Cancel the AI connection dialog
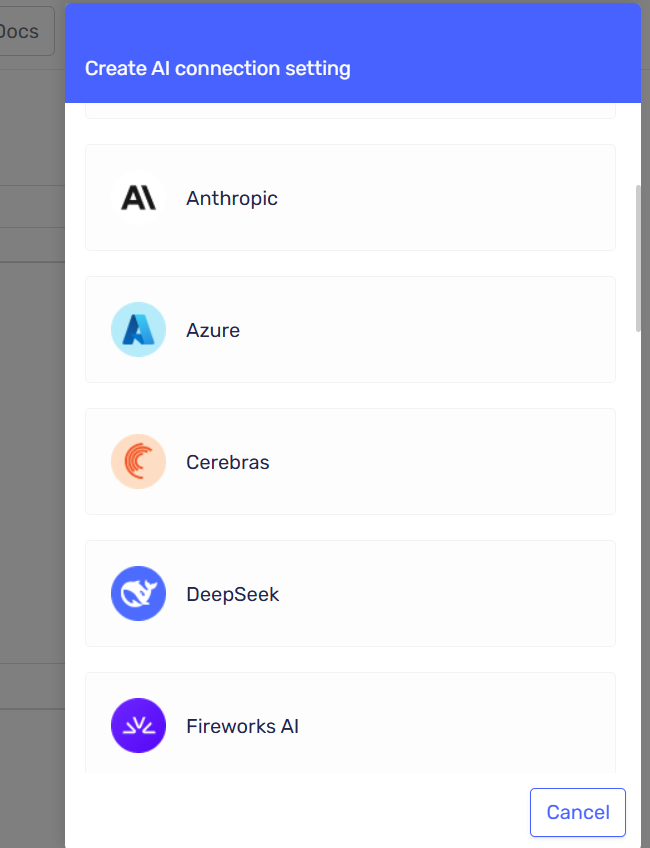Image resolution: width=650 pixels, height=848 pixels. point(578,812)
